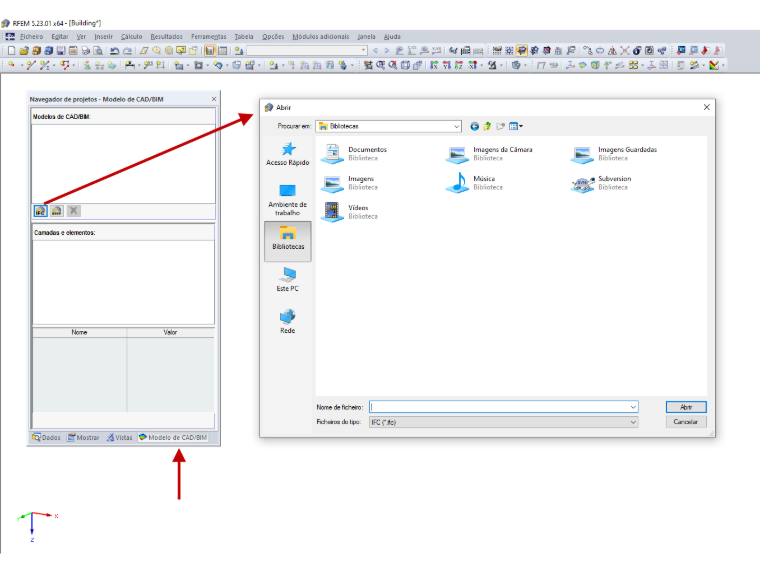Select the Imagens da Câmara library
Viewport: 760px width, 570px height.
pos(489,154)
